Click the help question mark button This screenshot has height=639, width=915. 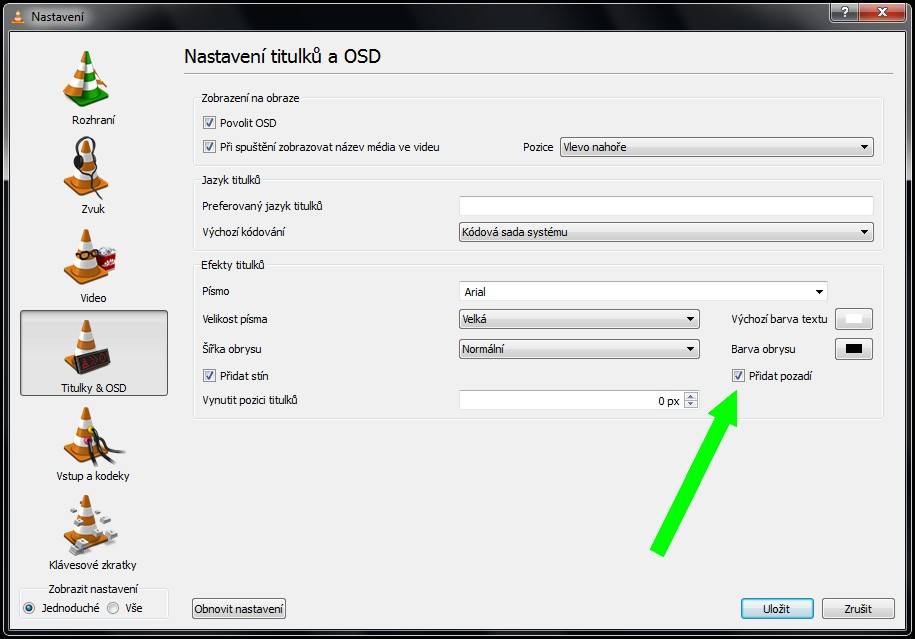844,12
